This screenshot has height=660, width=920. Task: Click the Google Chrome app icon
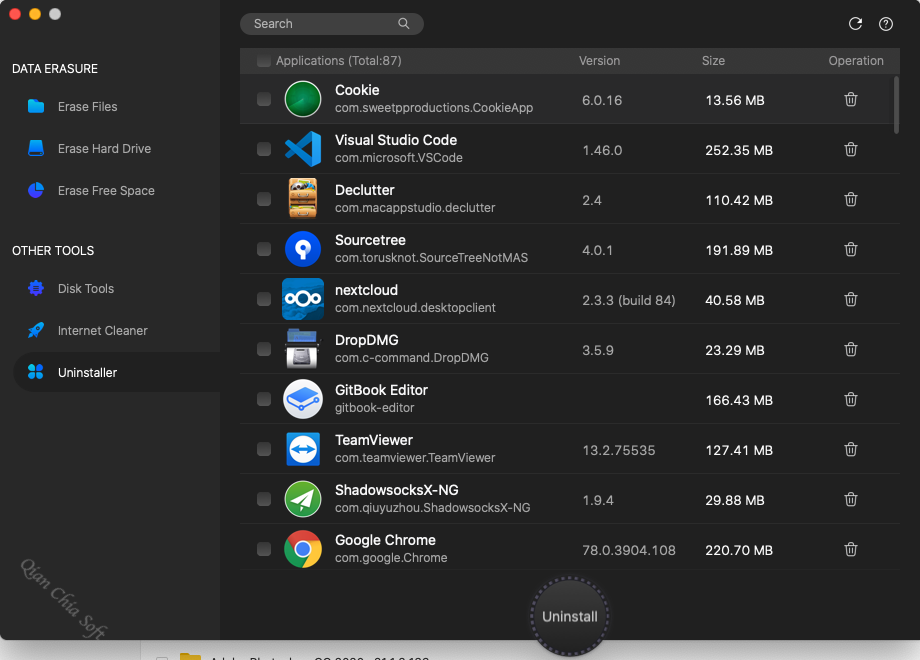pyautogui.click(x=303, y=549)
